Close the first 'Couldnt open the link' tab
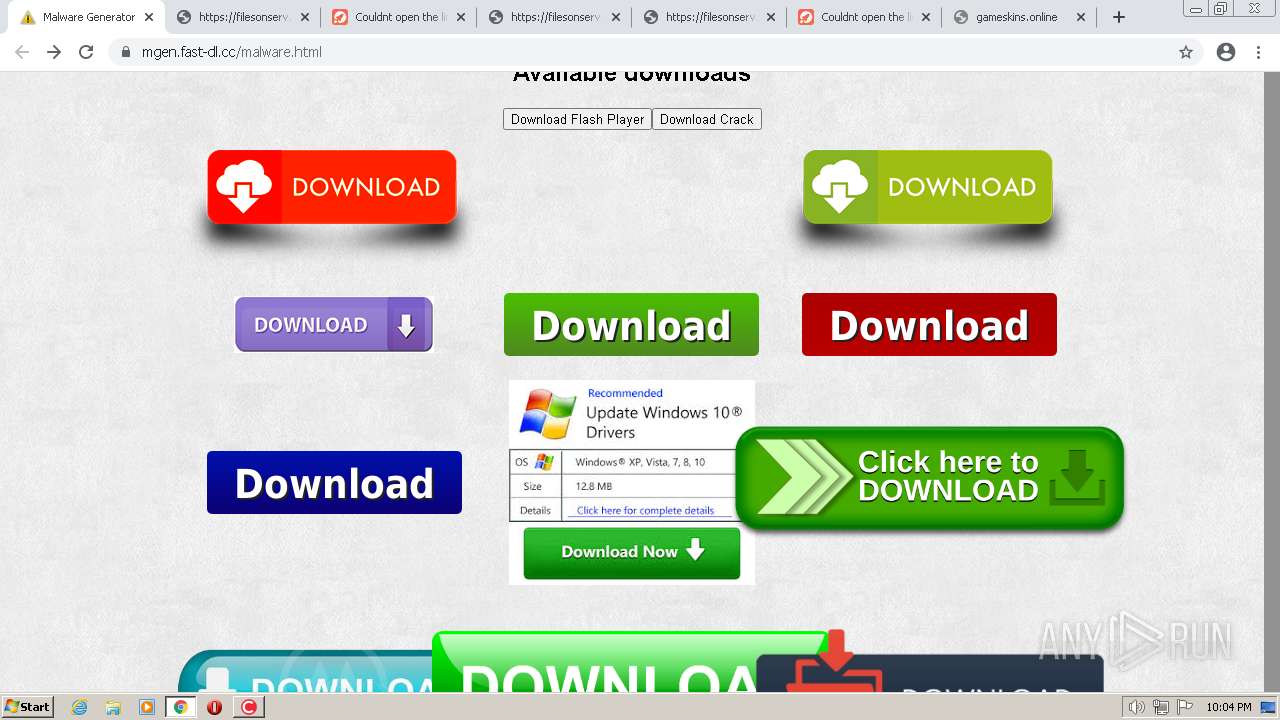 [460, 17]
